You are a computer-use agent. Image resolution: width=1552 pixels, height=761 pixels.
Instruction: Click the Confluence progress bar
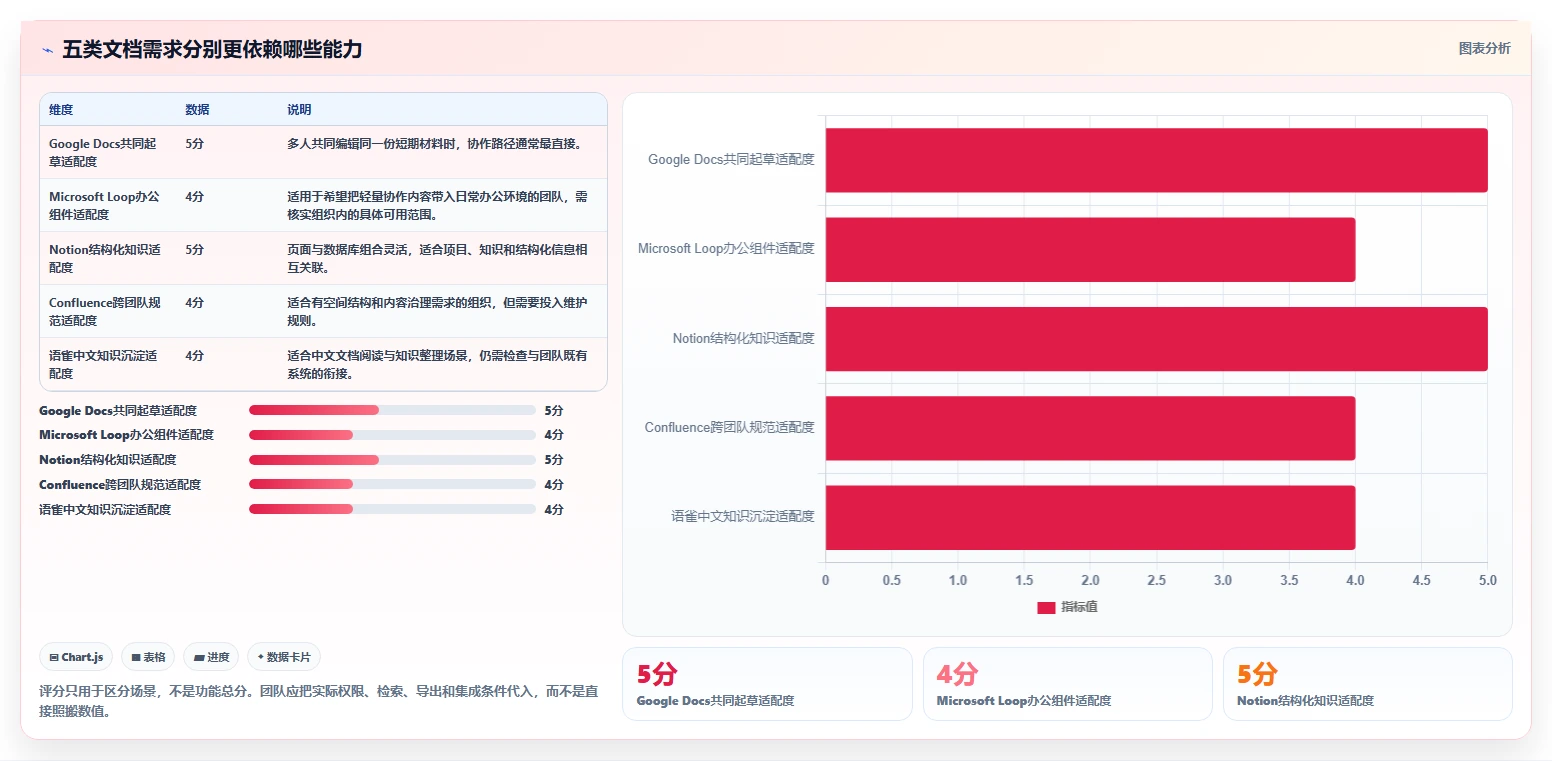(x=392, y=485)
